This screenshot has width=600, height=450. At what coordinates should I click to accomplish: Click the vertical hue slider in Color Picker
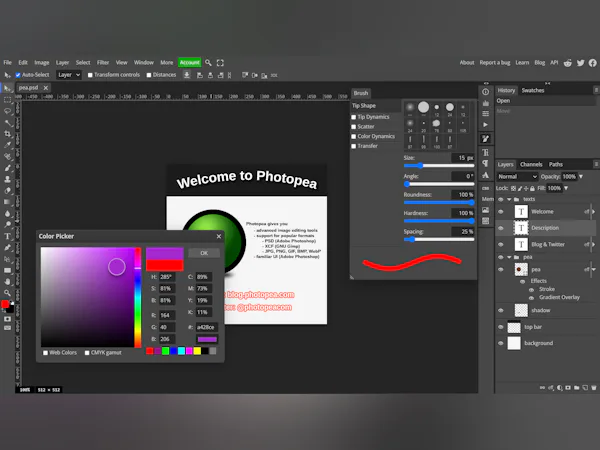pyautogui.click(x=137, y=297)
